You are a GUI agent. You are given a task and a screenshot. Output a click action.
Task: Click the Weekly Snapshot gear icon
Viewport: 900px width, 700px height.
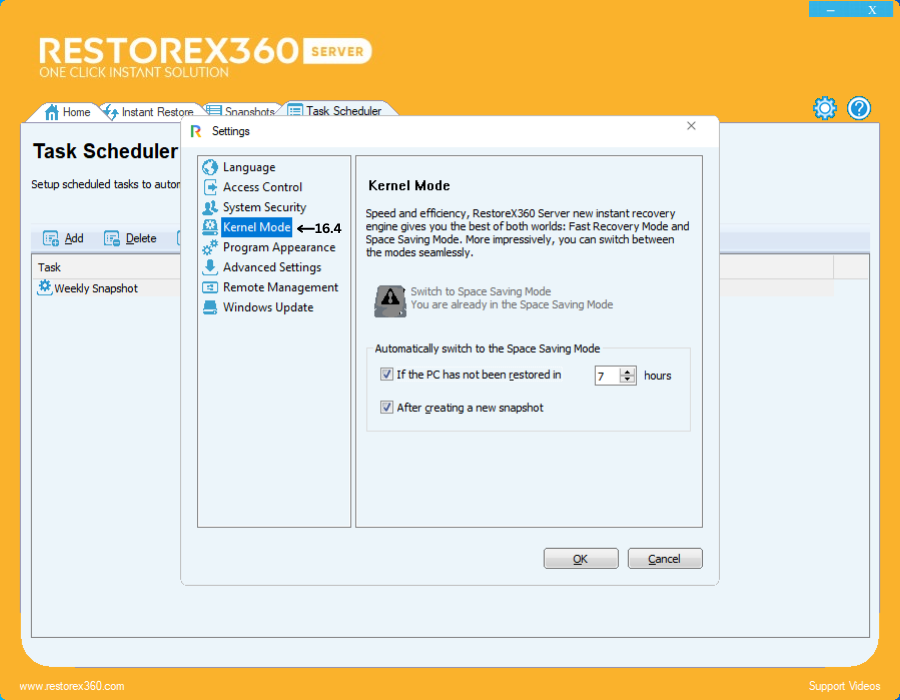45,287
